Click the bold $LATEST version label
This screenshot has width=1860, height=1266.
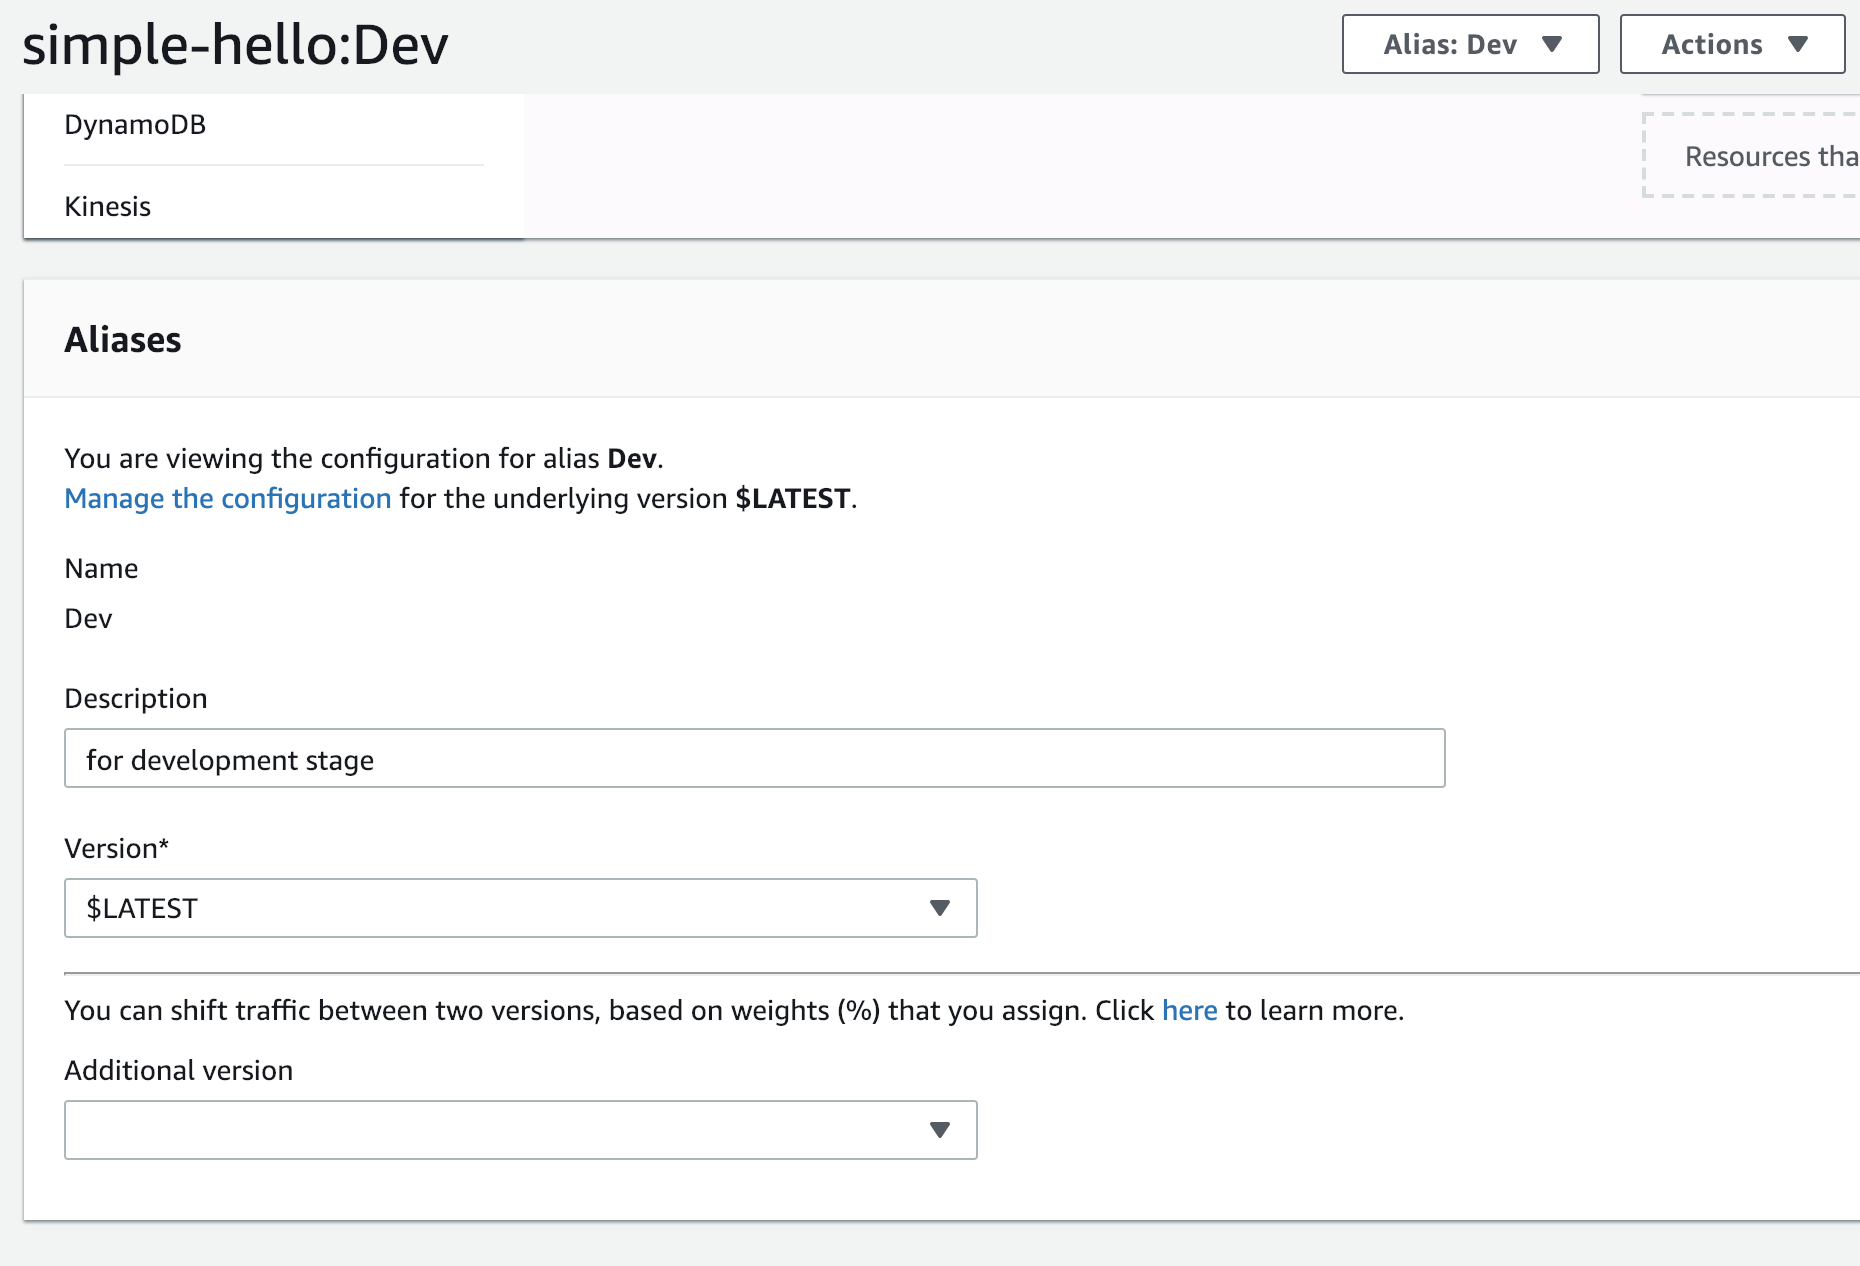coord(795,498)
